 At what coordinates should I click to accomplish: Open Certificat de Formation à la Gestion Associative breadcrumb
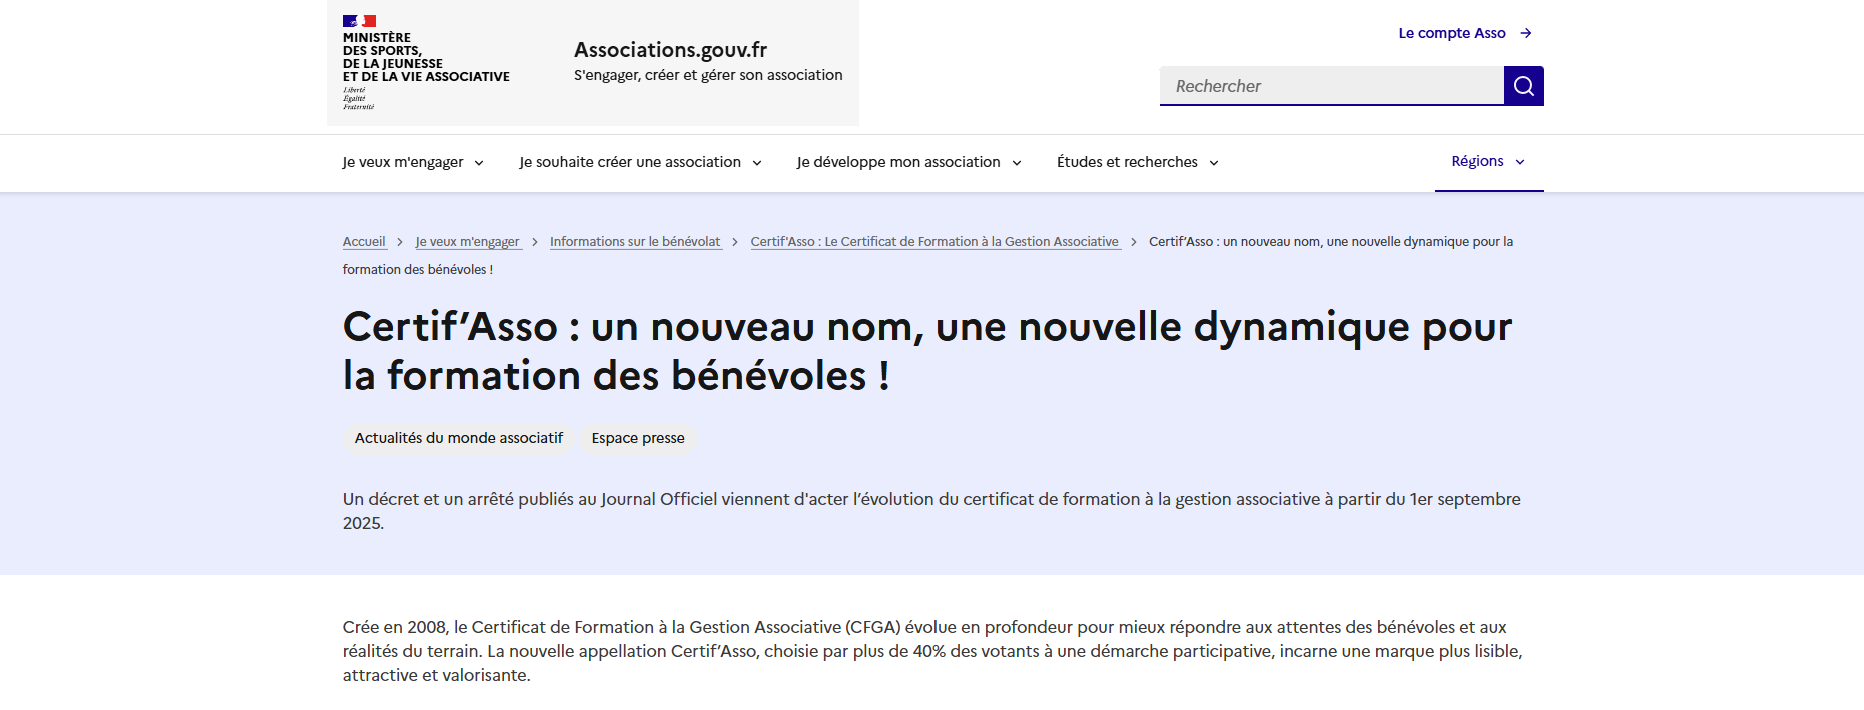(x=934, y=242)
